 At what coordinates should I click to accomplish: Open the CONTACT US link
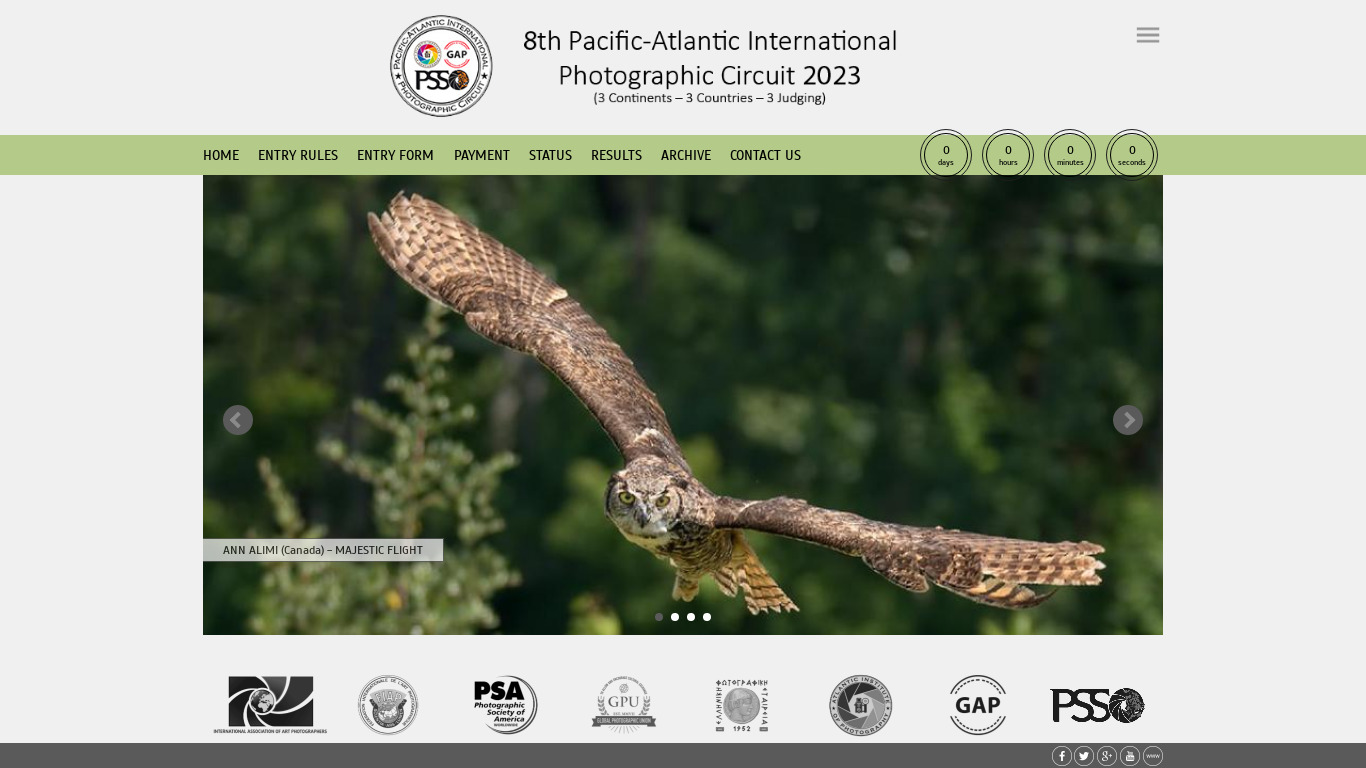[x=765, y=155]
